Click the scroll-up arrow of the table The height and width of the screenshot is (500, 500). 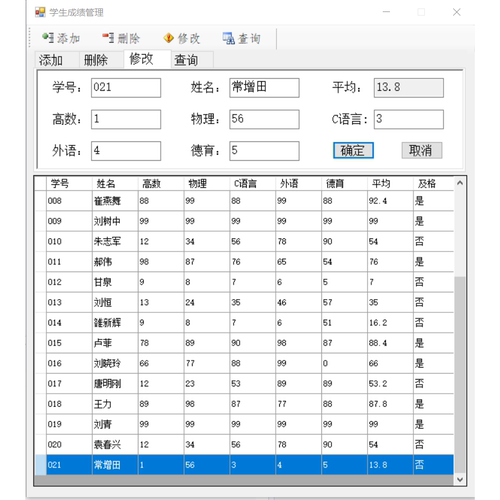(460, 183)
